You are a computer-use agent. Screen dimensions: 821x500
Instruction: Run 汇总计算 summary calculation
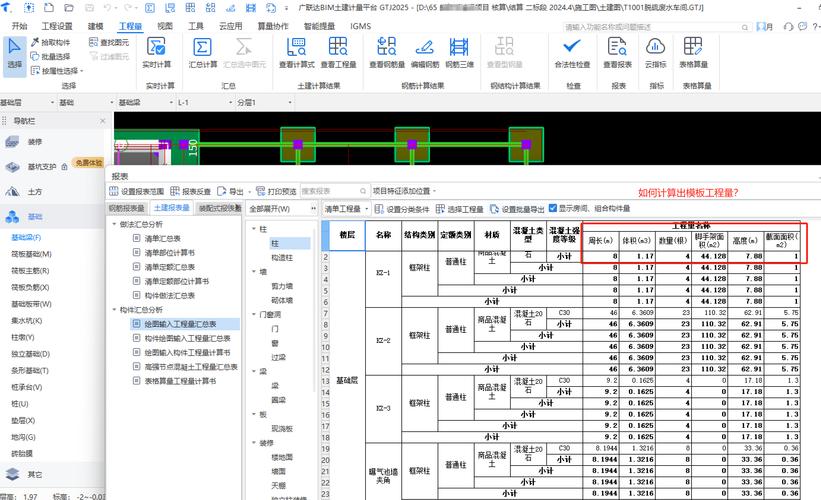[x=203, y=53]
